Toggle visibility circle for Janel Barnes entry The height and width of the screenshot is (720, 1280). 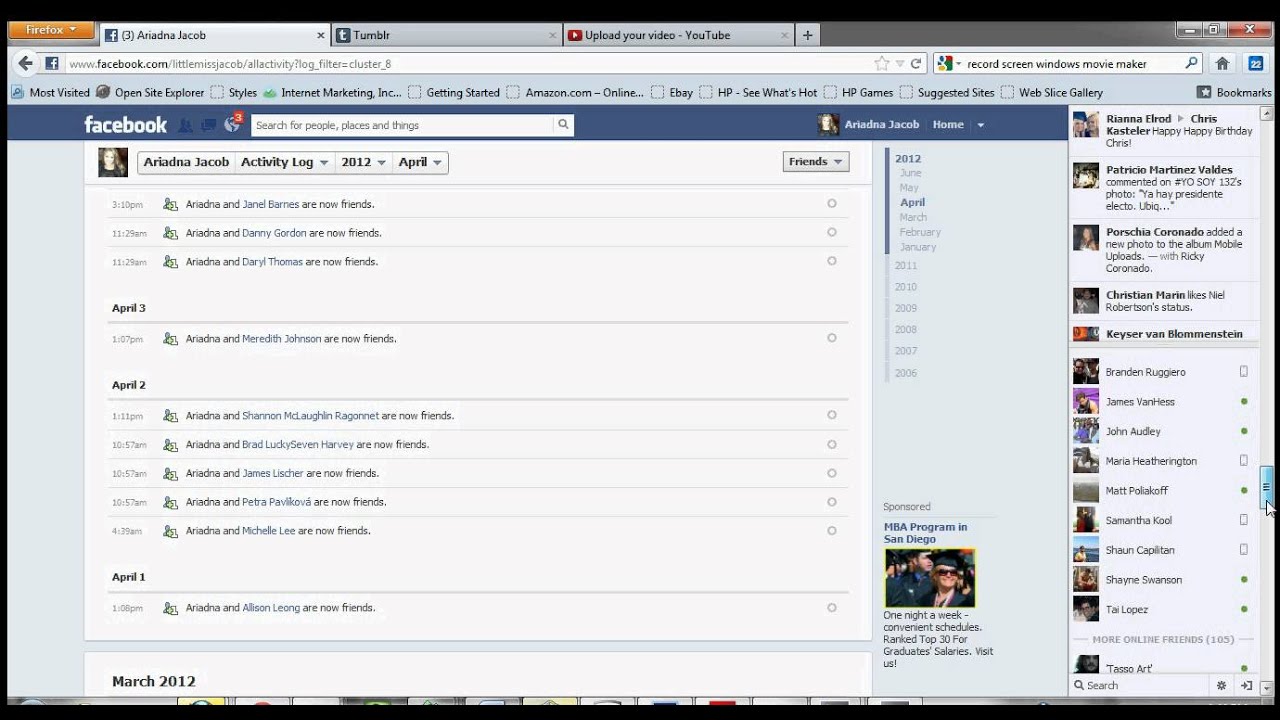coord(831,203)
